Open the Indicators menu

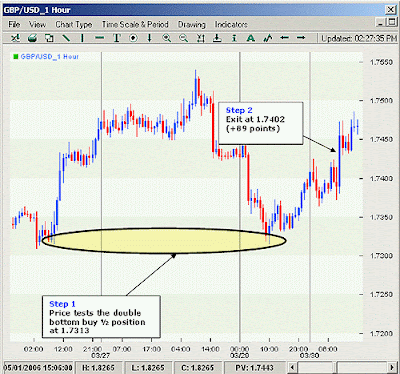coord(231,24)
